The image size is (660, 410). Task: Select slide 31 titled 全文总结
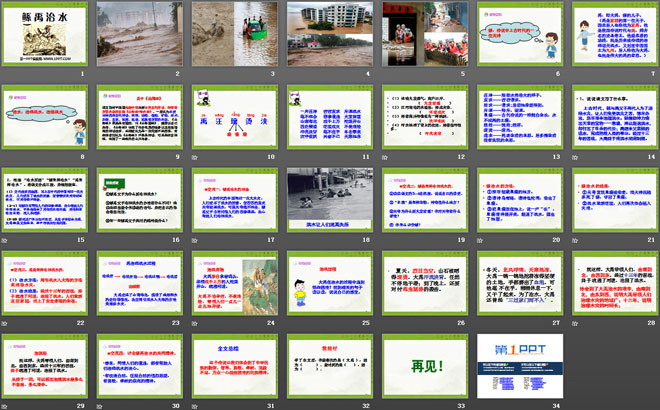pos(235,366)
